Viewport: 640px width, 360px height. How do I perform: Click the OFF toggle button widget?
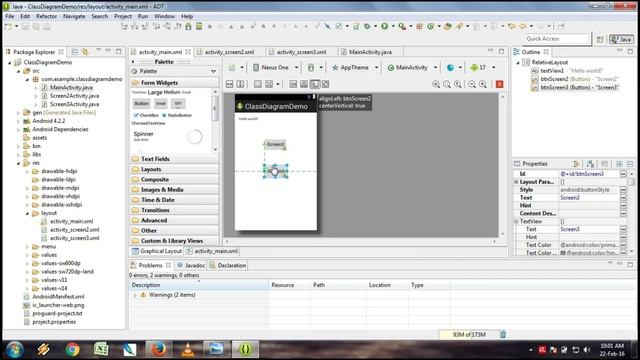pos(178,104)
